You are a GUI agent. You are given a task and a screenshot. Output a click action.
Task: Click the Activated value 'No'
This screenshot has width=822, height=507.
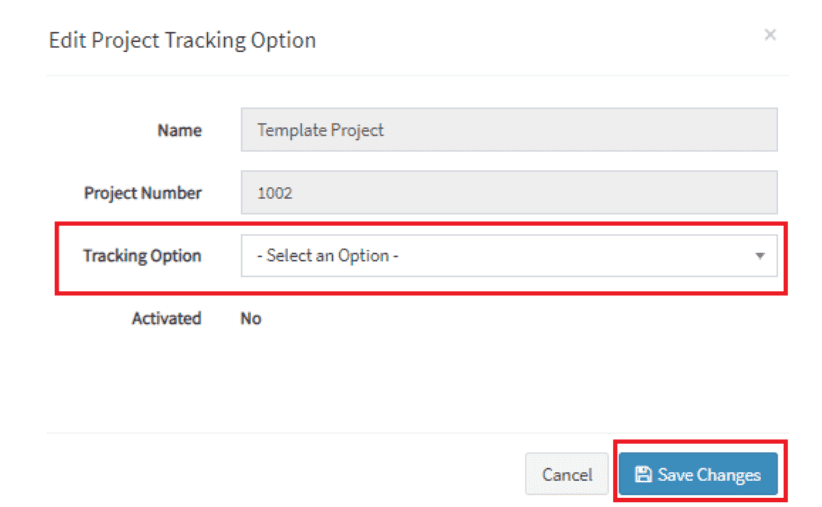(251, 318)
